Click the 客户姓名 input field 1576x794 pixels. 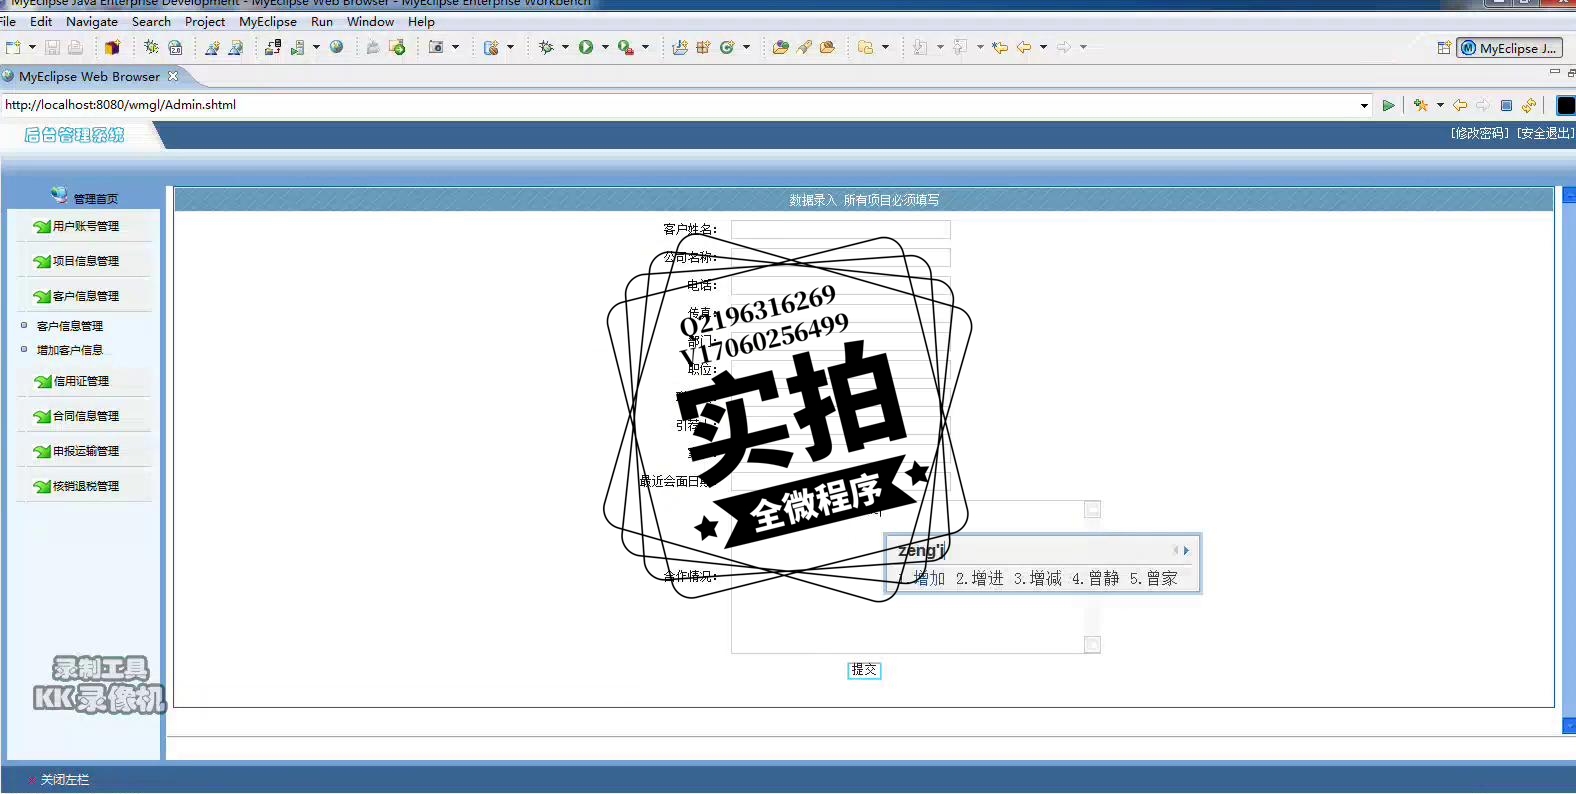point(840,230)
